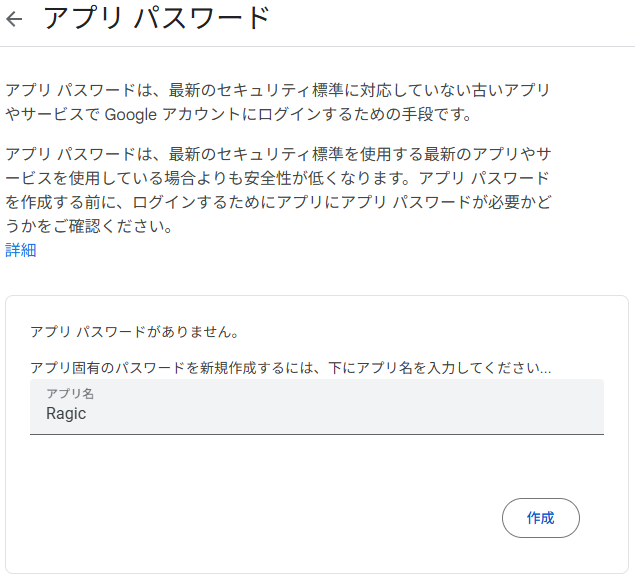Select the line ending with 必要かど
Screen dimensions: 635x583
278,202
